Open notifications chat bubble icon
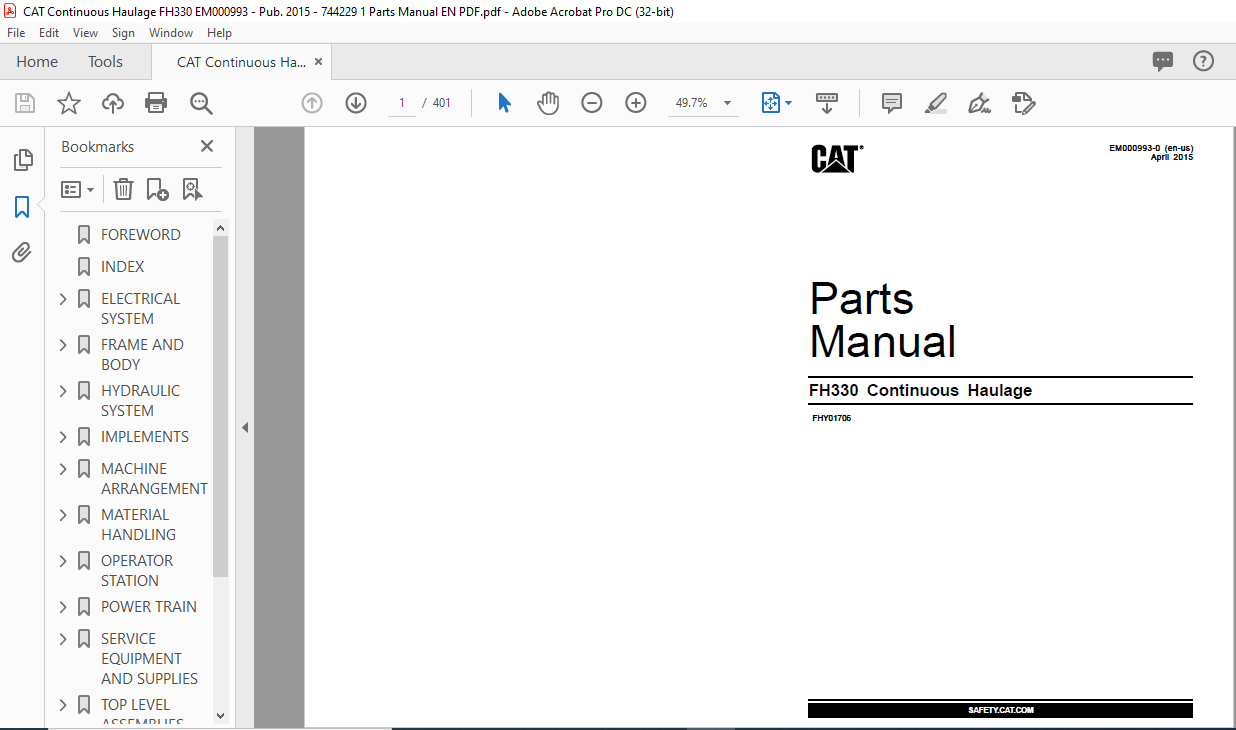This screenshot has width=1236, height=730. (x=1163, y=61)
